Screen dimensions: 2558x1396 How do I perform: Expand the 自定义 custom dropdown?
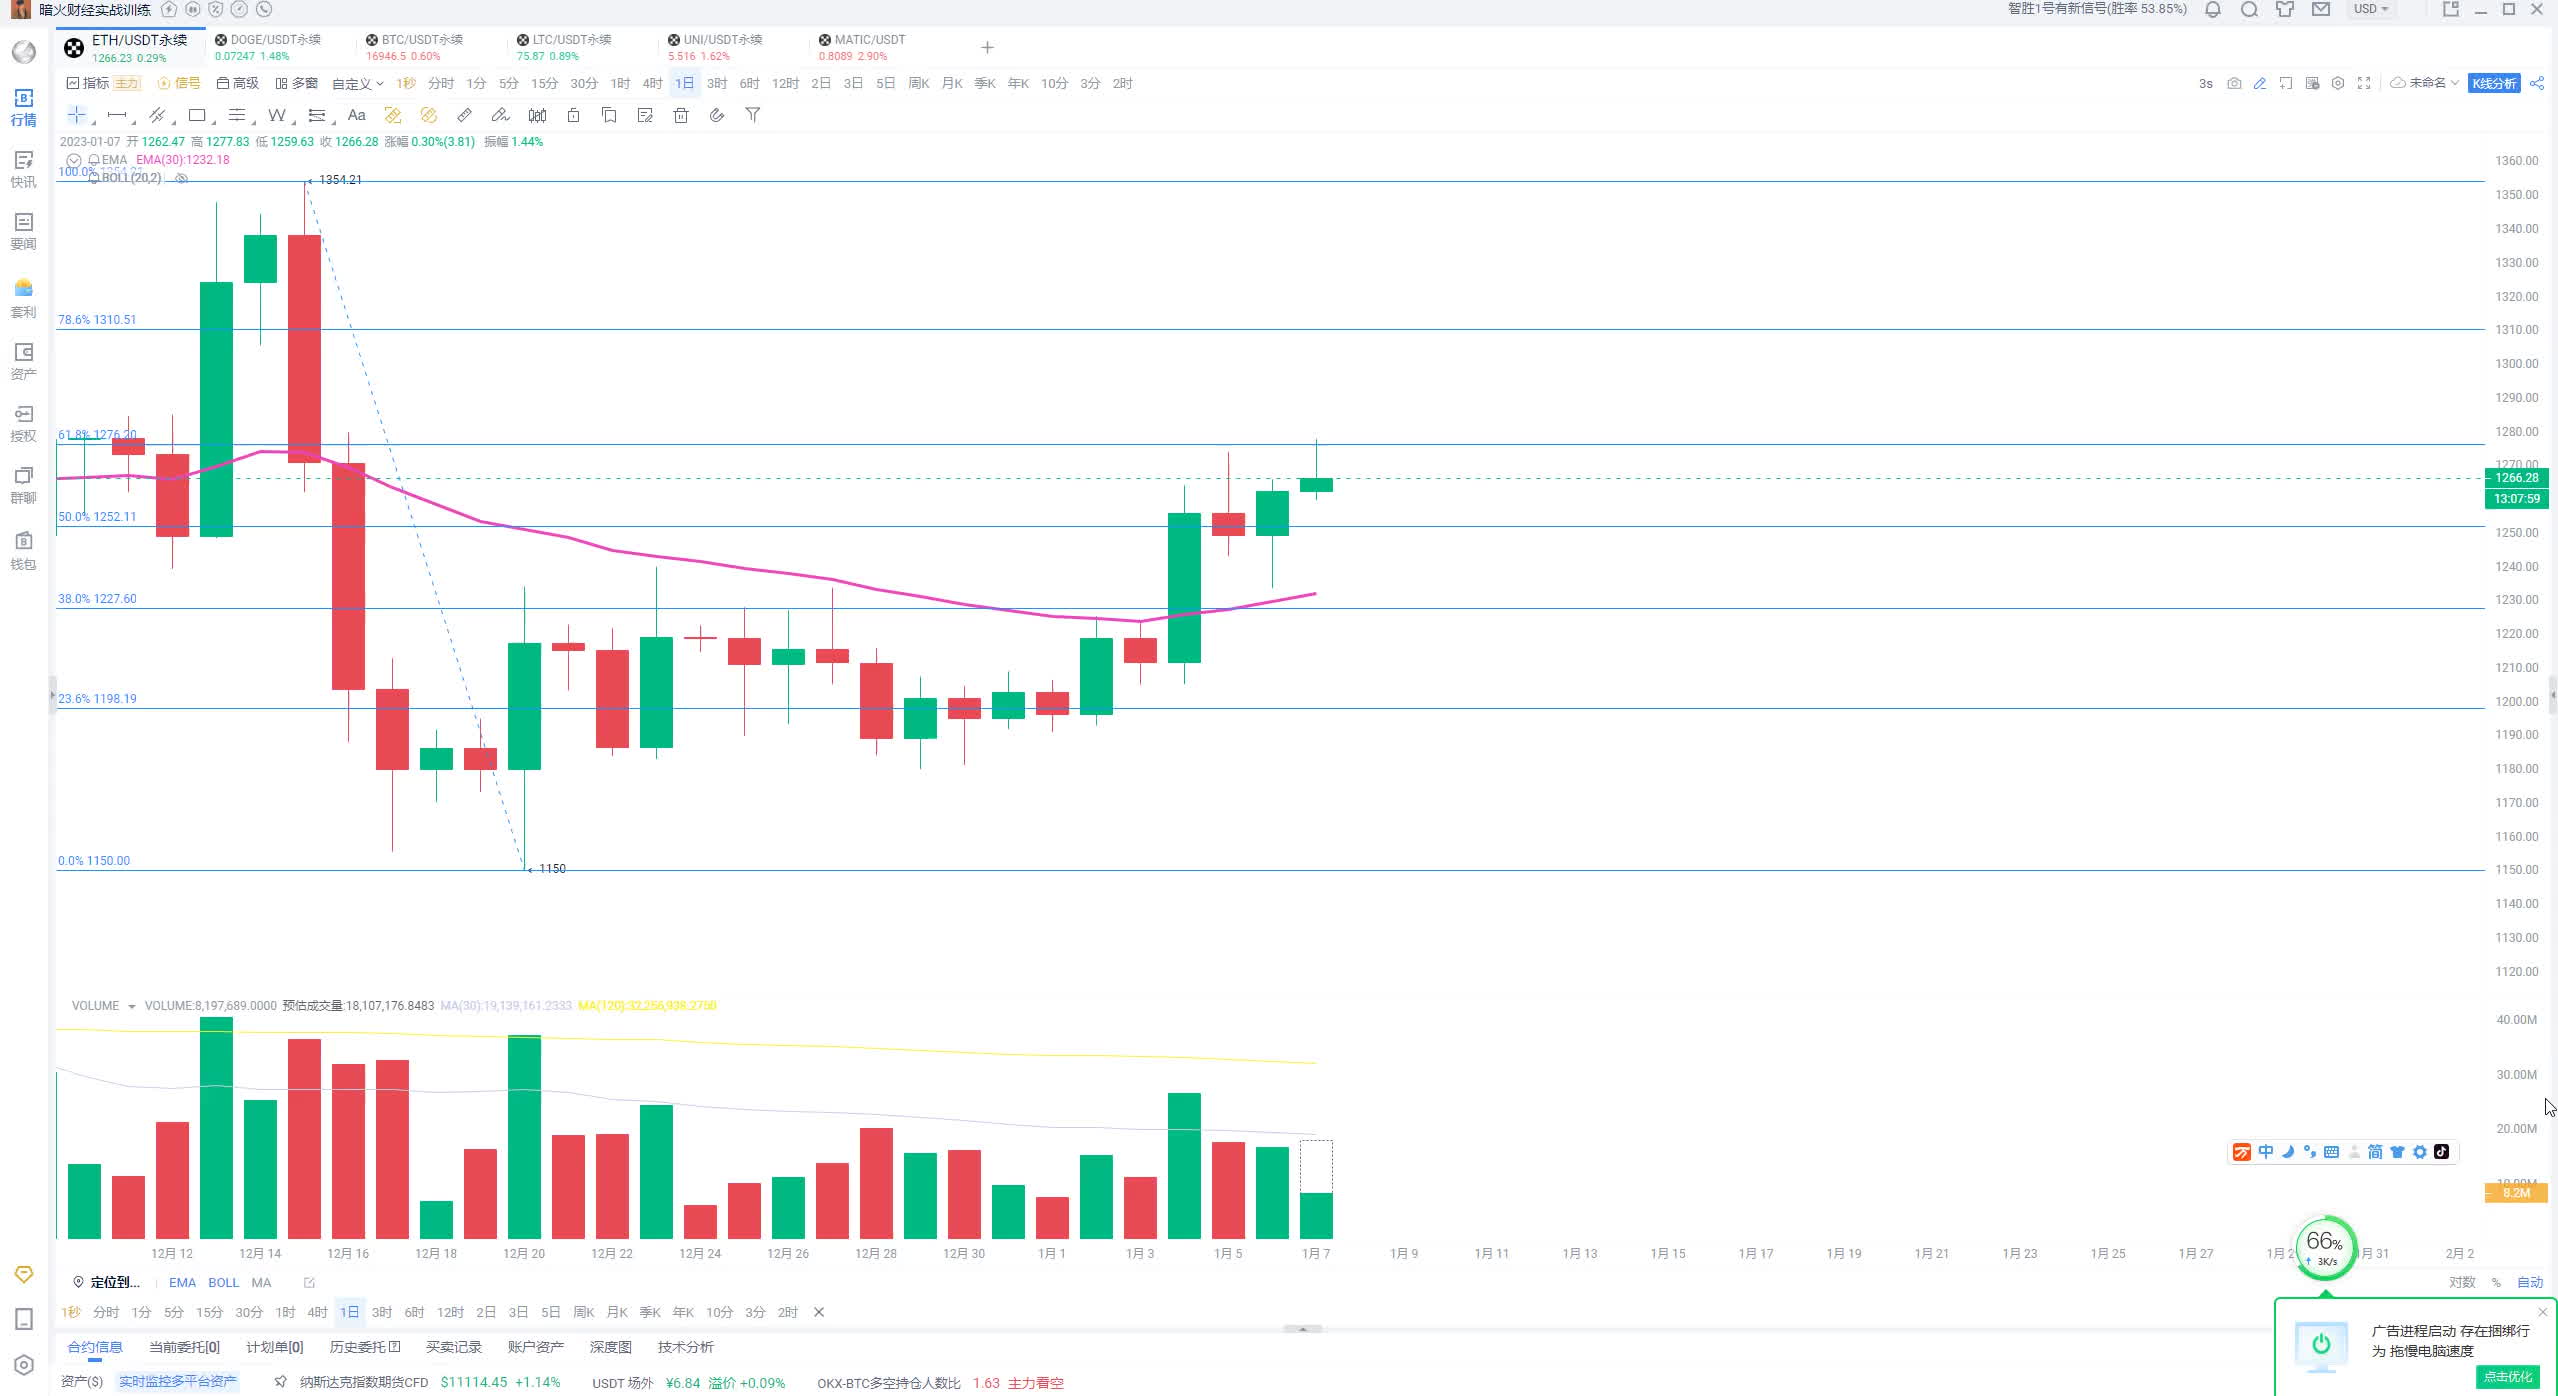[x=357, y=84]
